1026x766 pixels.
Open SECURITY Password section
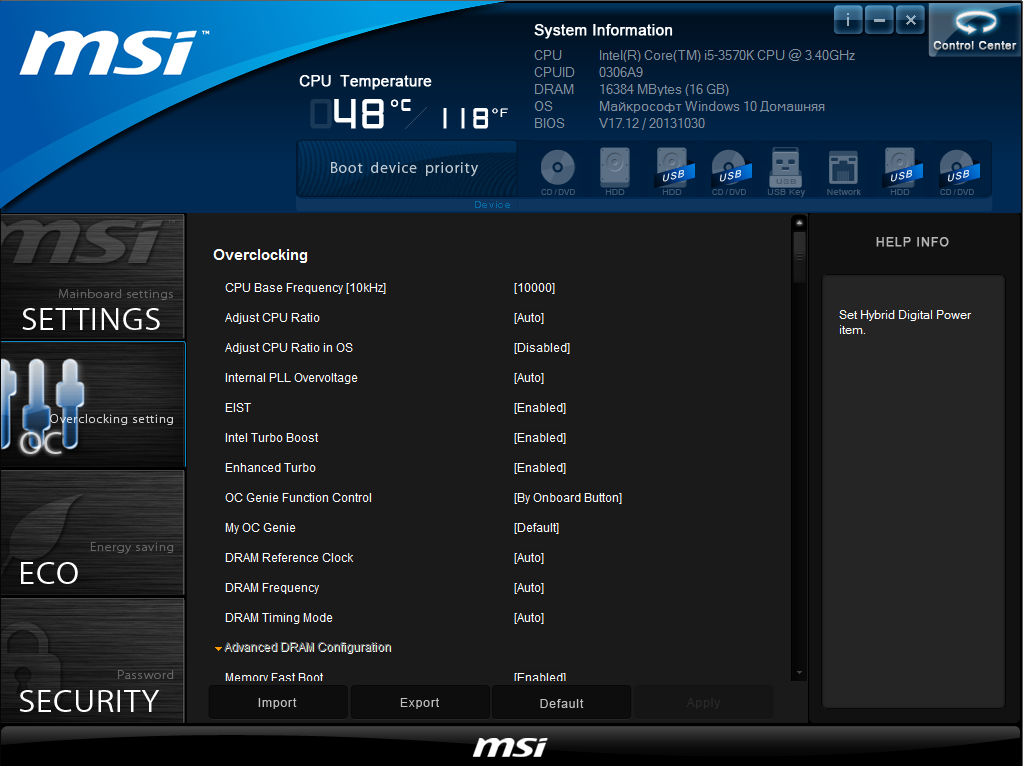[x=92, y=661]
